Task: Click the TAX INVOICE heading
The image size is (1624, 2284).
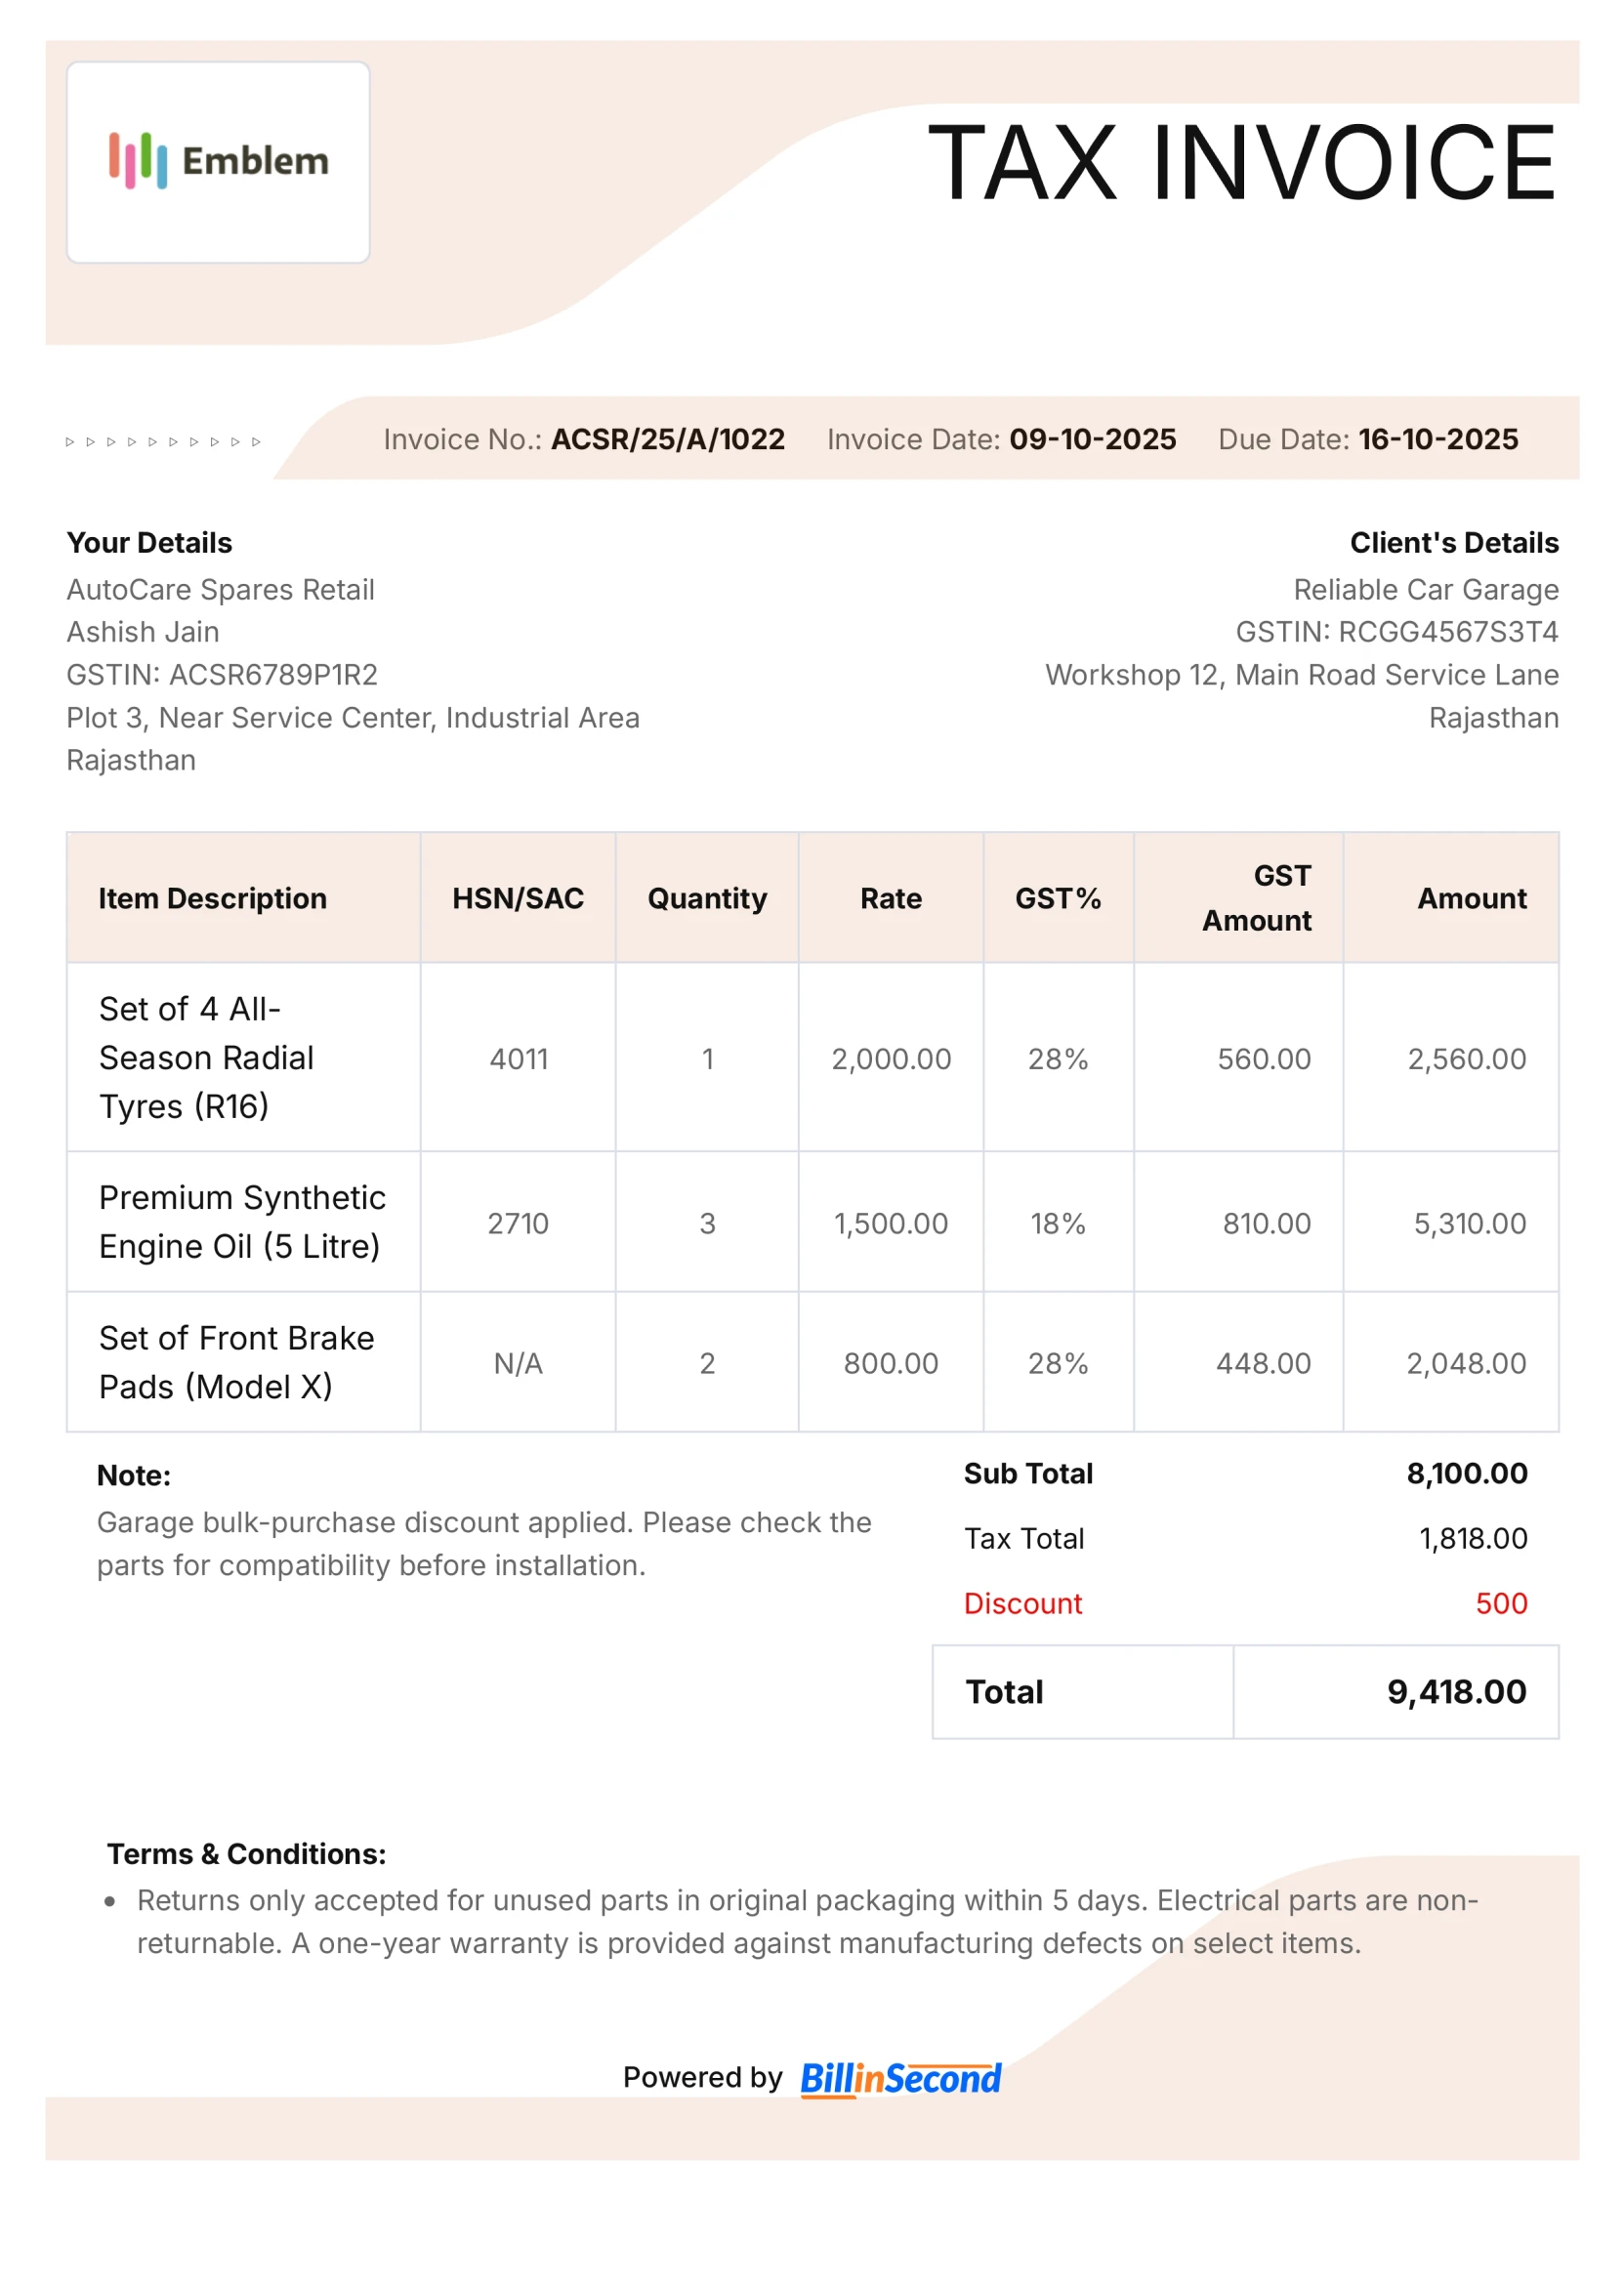Action: tap(1241, 163)
